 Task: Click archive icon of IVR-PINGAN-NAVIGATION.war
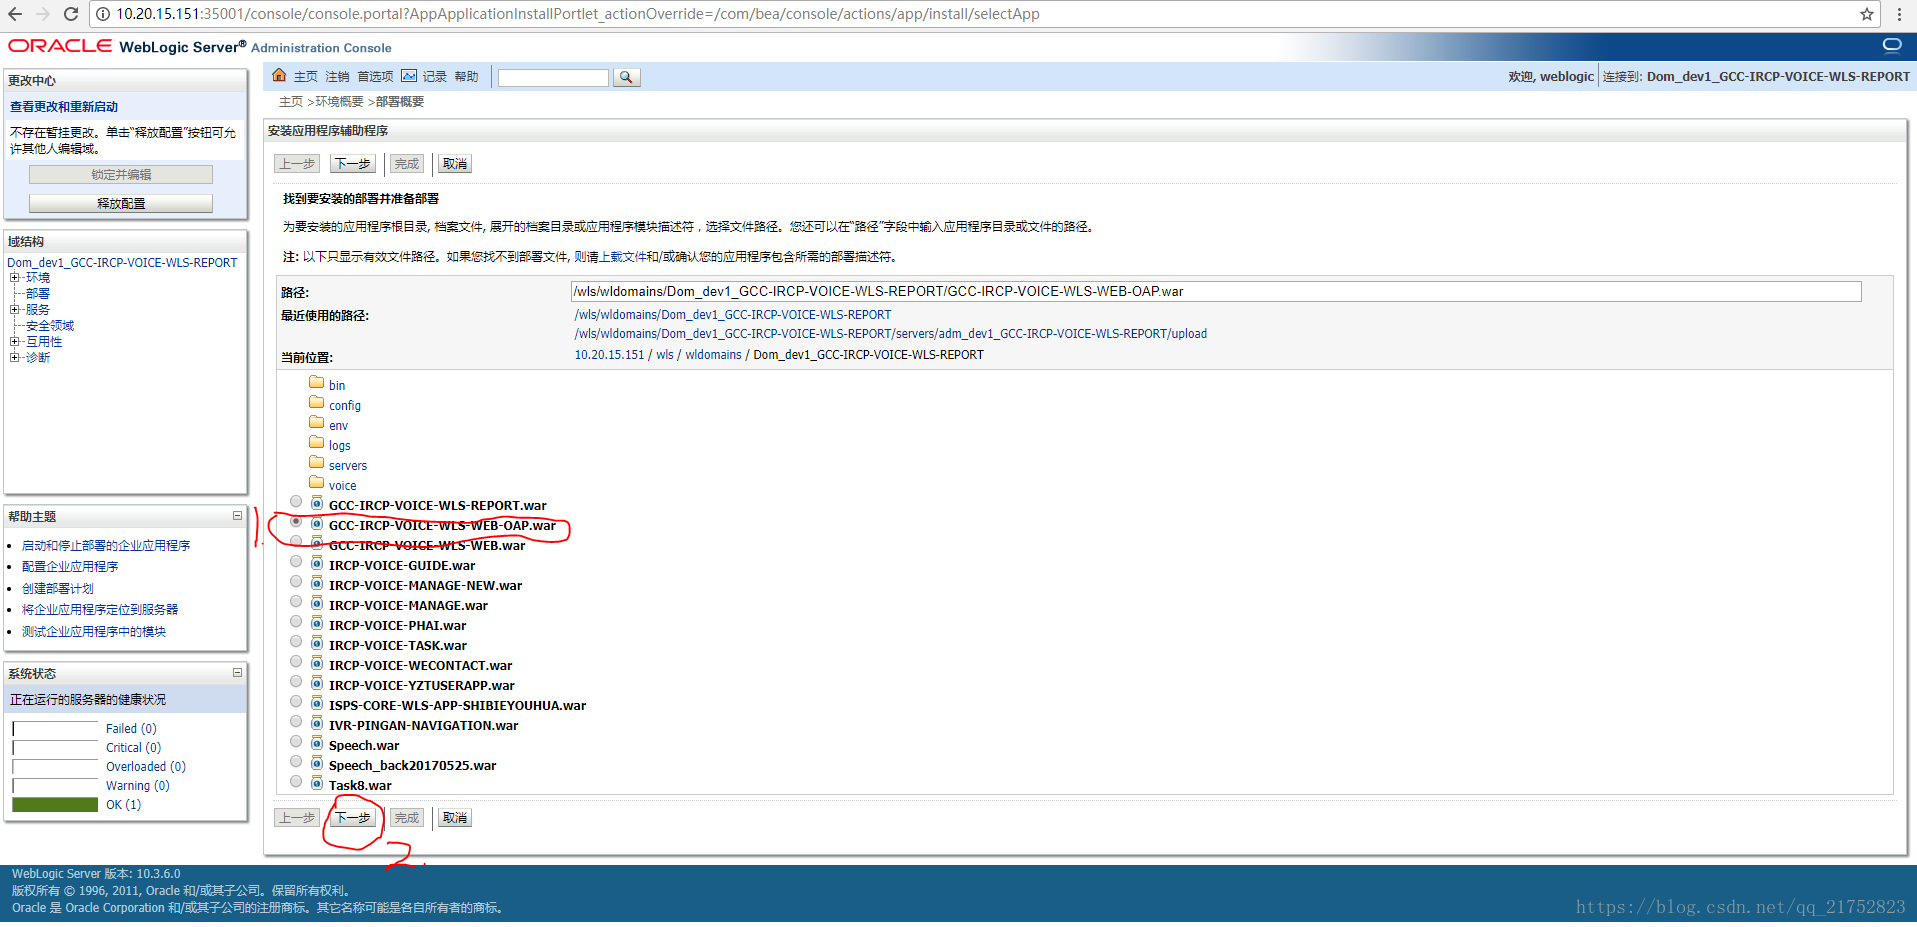coord(317,723)
